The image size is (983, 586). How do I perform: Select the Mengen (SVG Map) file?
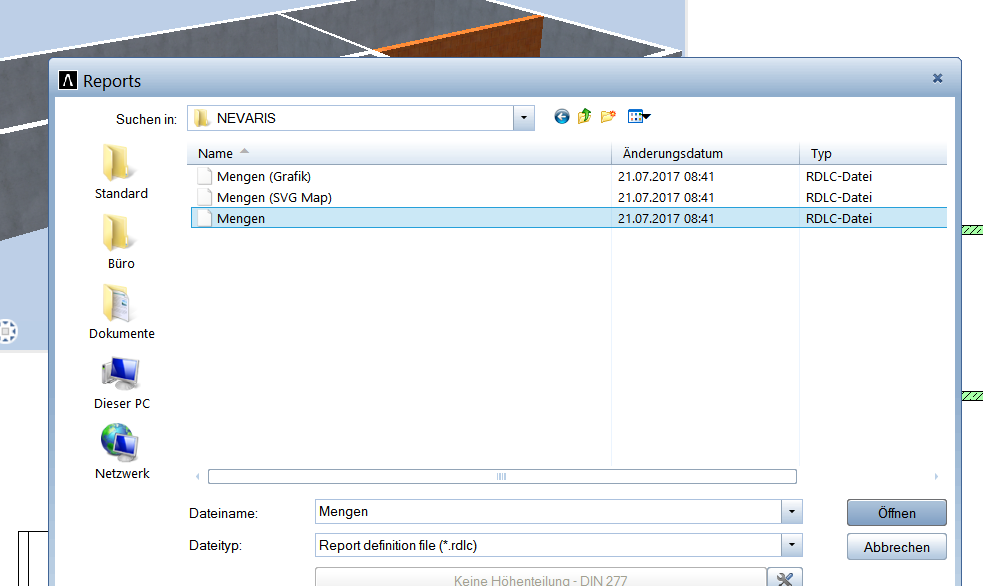coord(274,198)
